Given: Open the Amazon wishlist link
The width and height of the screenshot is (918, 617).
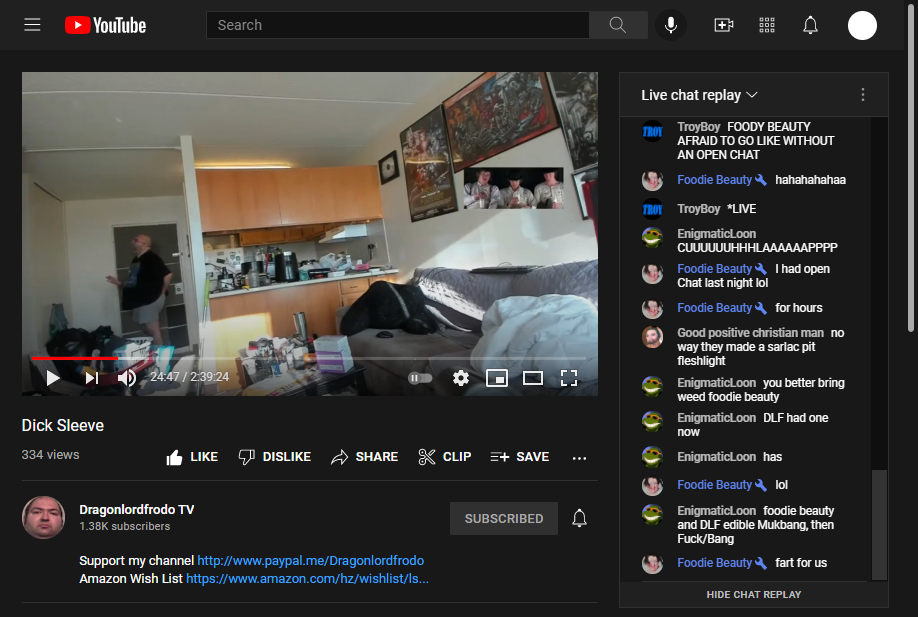Looking at the screenshot, I should 307,579.
